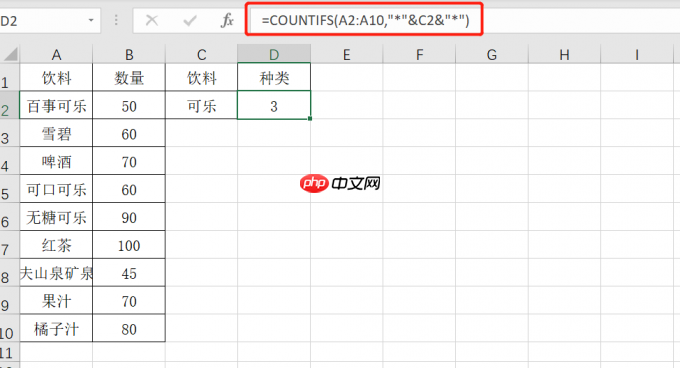This screenshot has width=680, height=368.
Task: Click cell containing 啤酒
Action: coord(56,161)
